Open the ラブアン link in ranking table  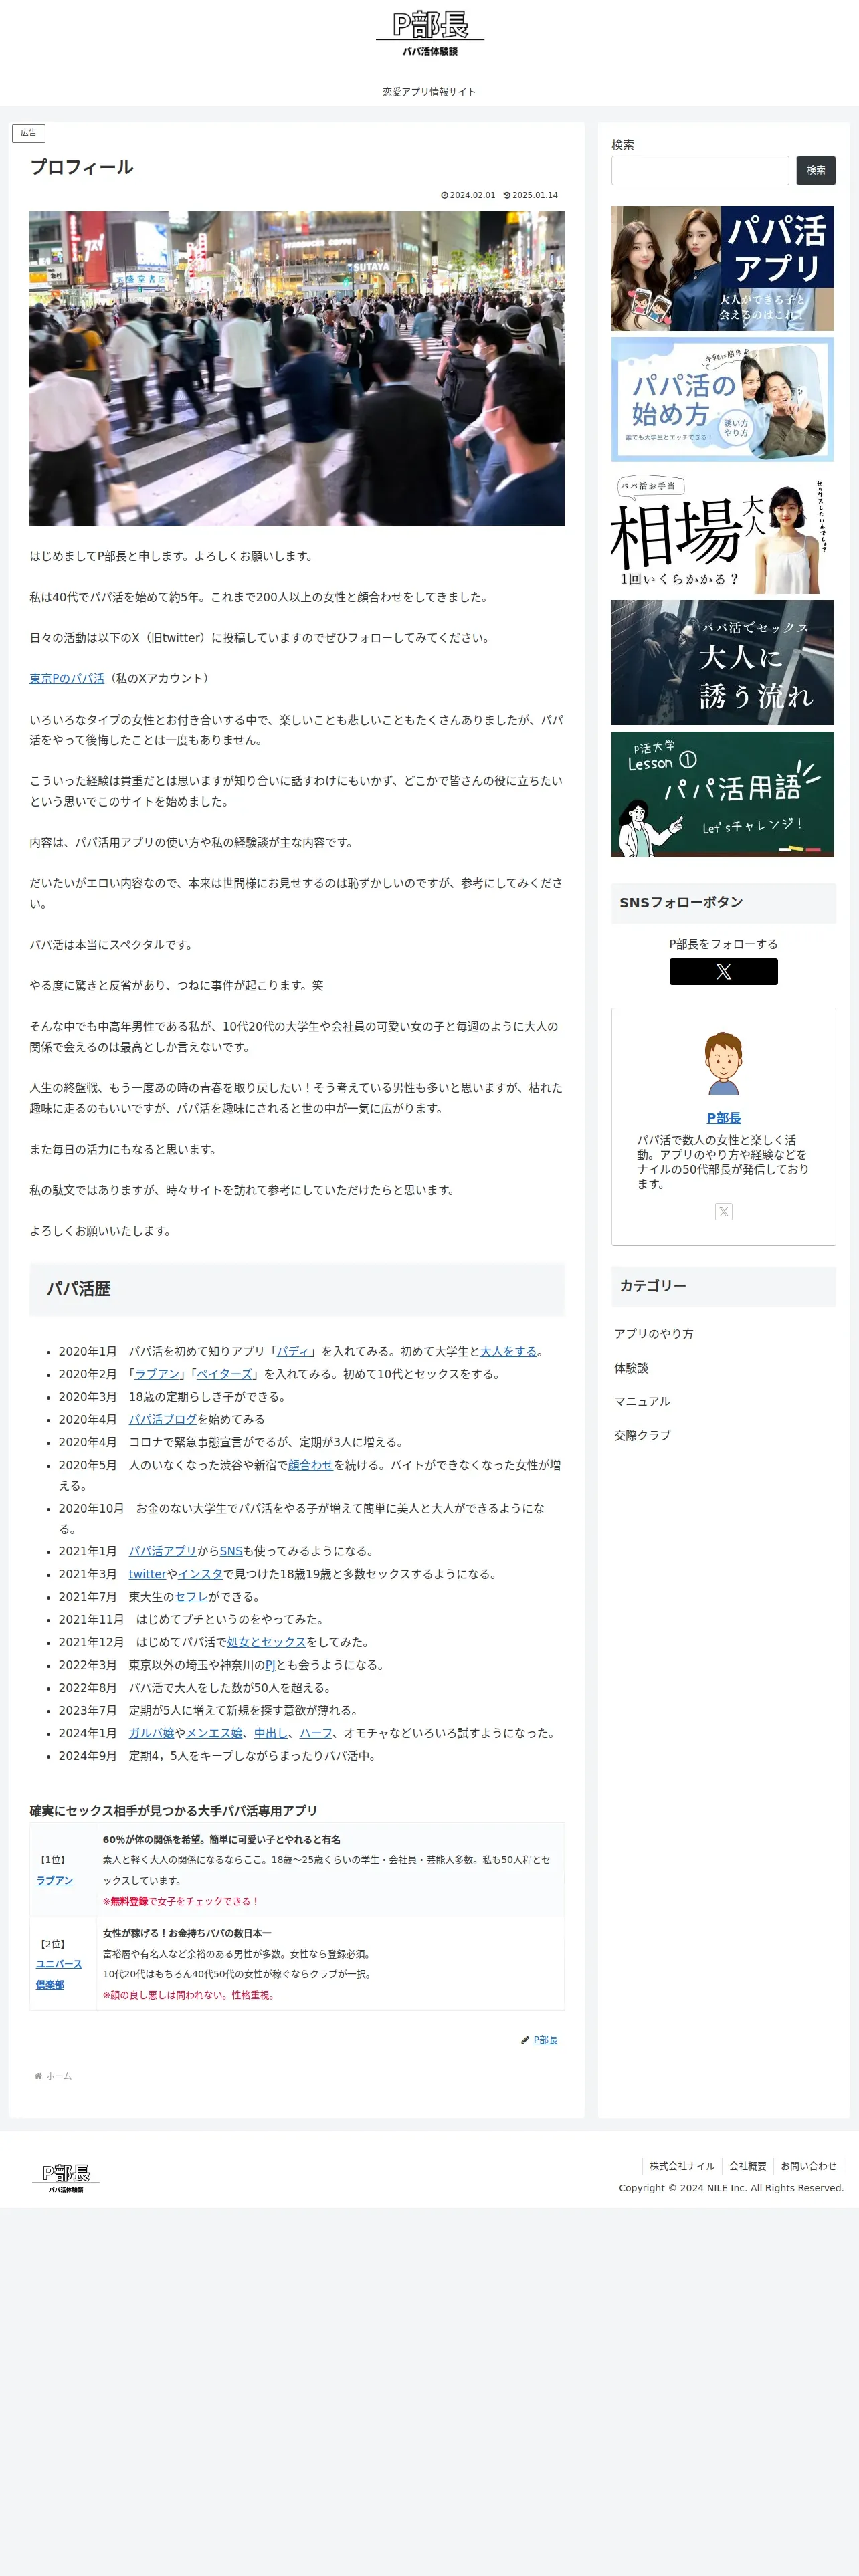[x=54, y=1880]
